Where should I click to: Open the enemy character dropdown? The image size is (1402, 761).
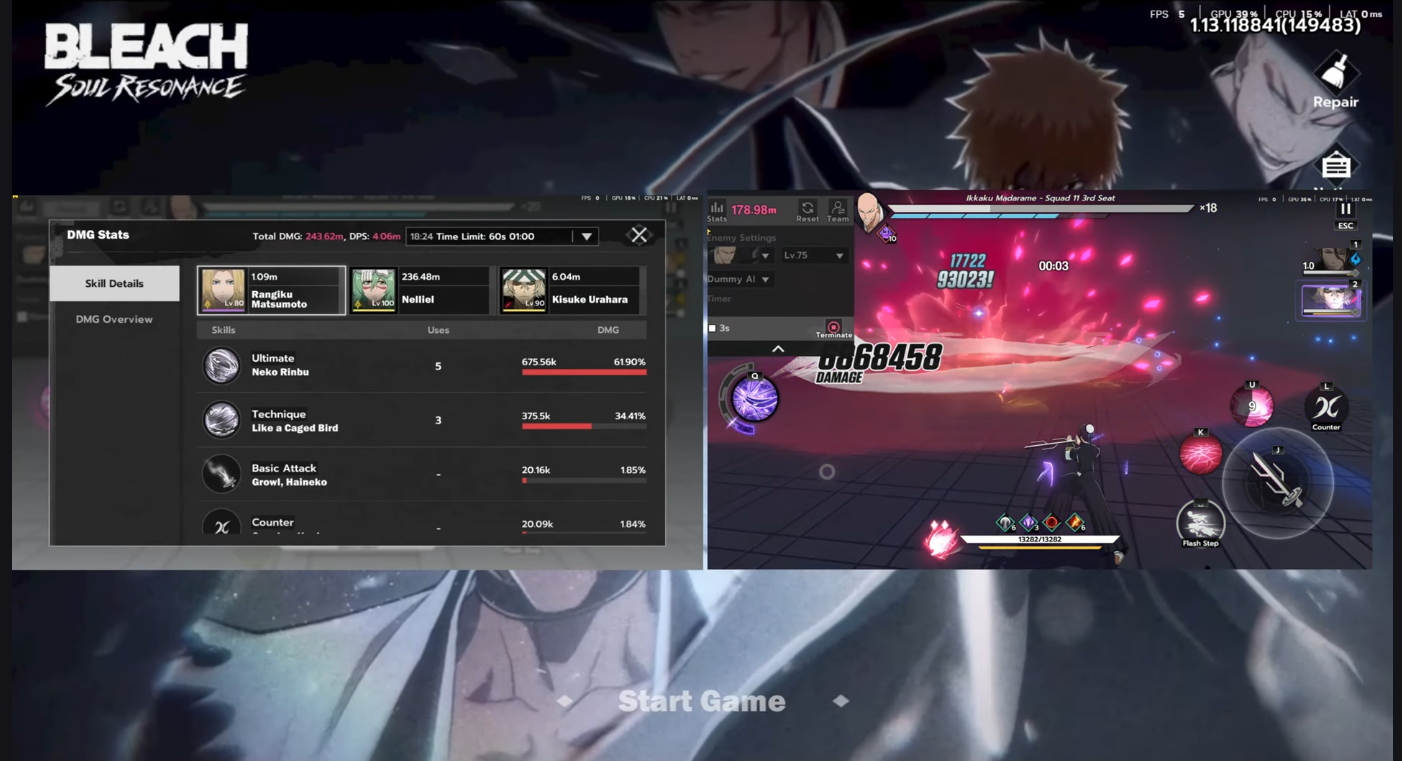coord(741,255)
